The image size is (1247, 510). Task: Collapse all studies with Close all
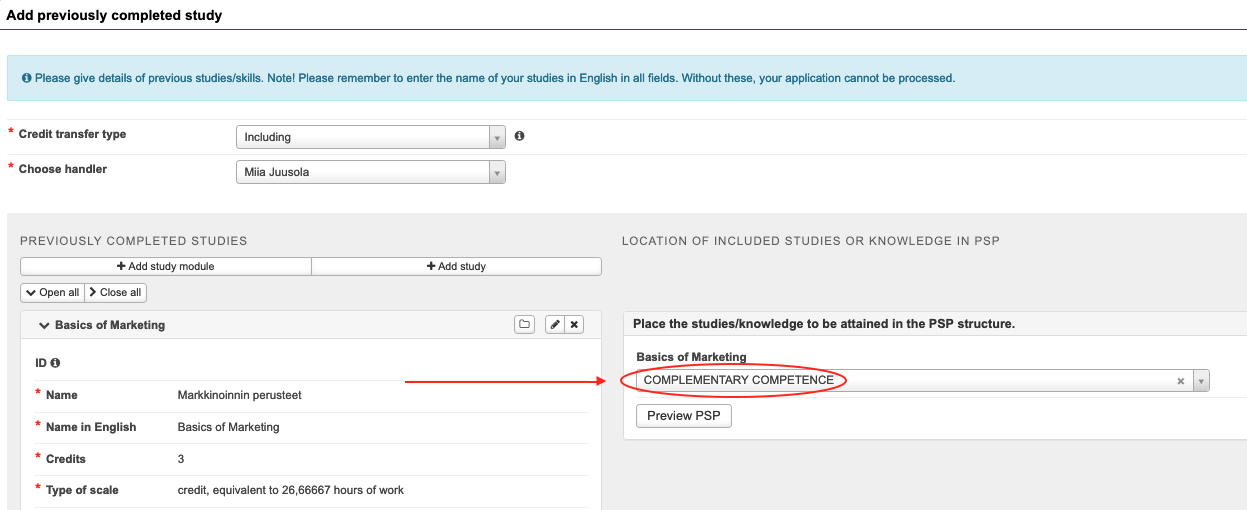tap(115, 292)
